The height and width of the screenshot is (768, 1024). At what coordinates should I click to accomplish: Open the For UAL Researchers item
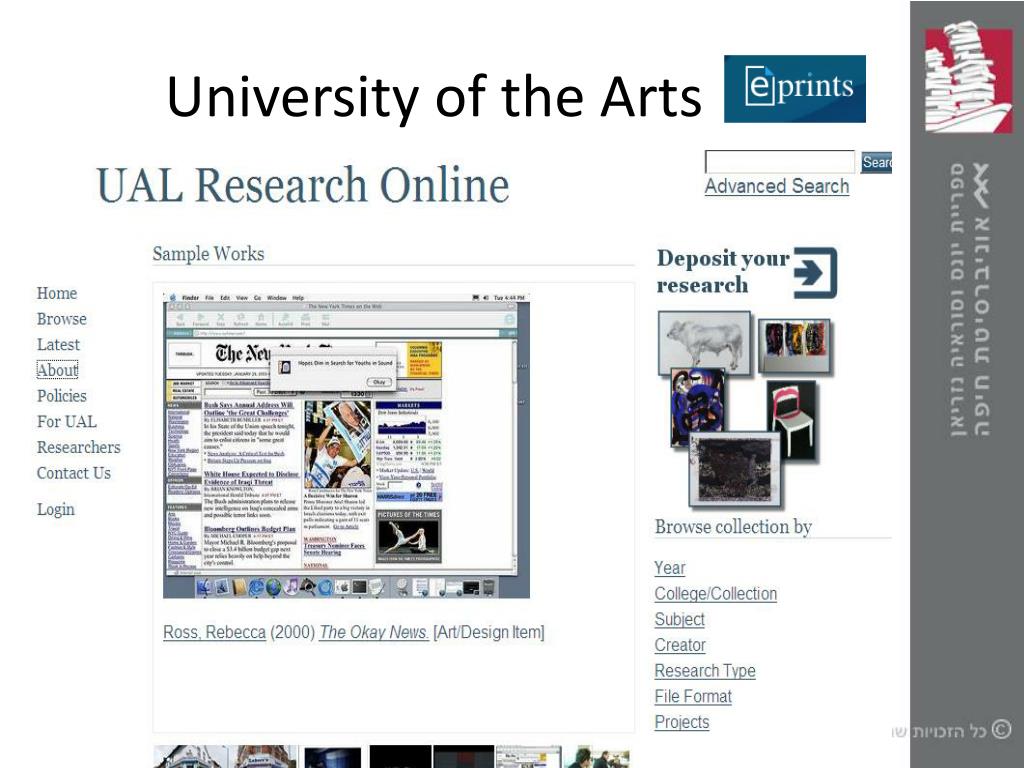[x=78, y=434]
